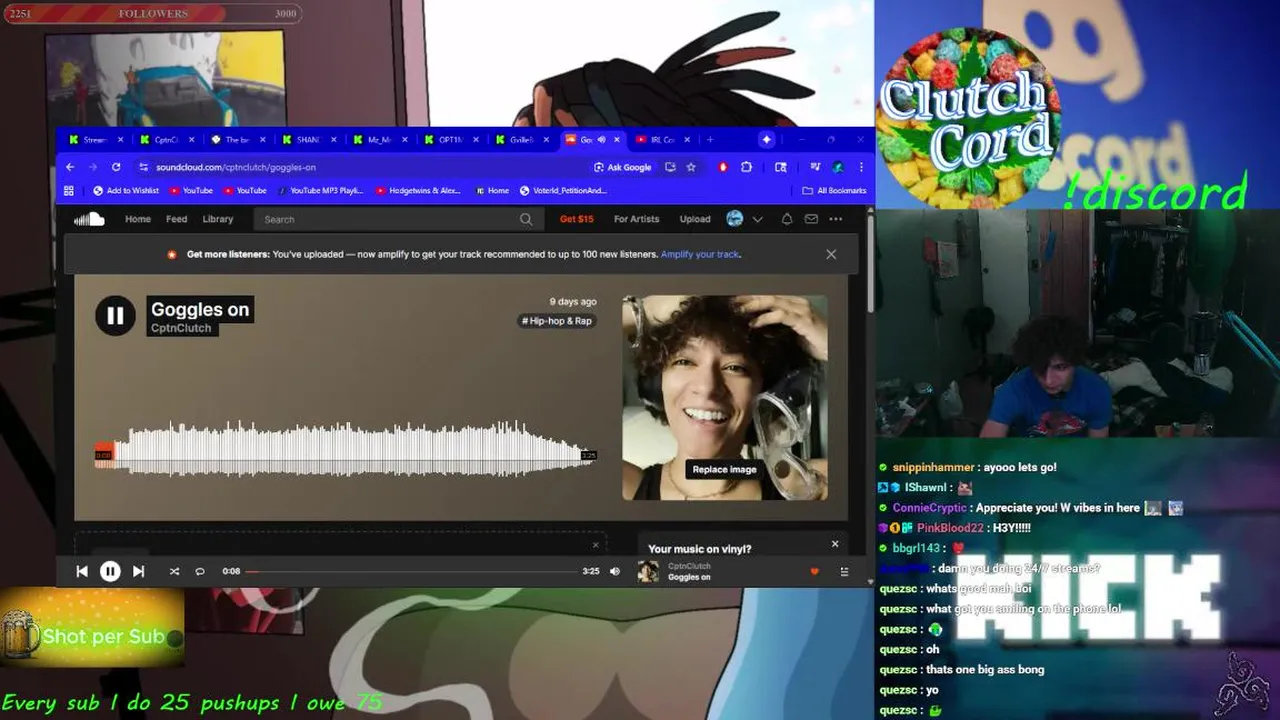This screenshot has width=1280, height=720.
Task: Seek using the bottom progress bar
Action: point(411,571)
